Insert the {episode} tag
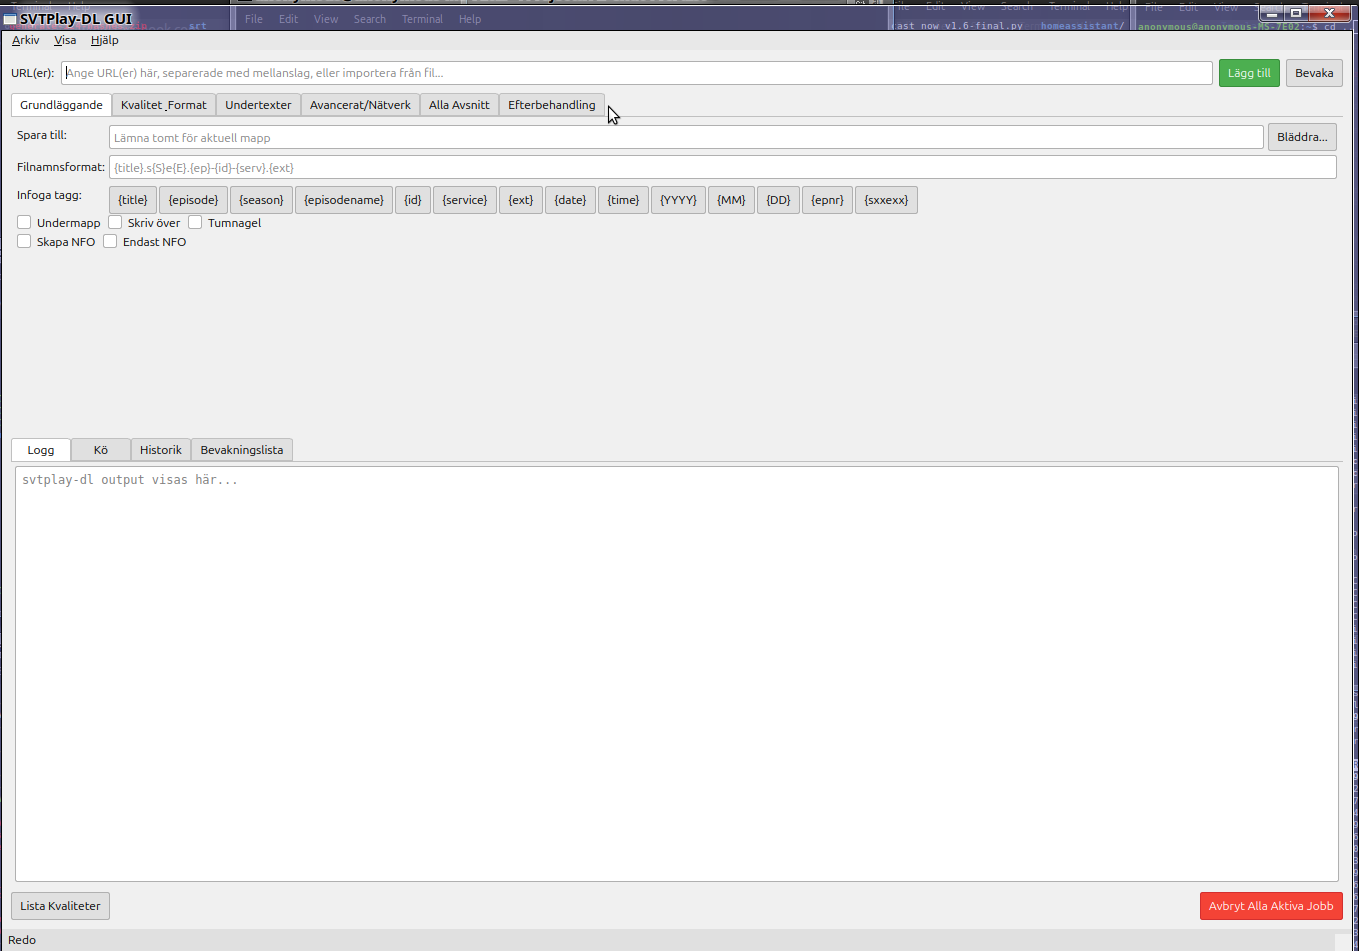 (192, 199)
